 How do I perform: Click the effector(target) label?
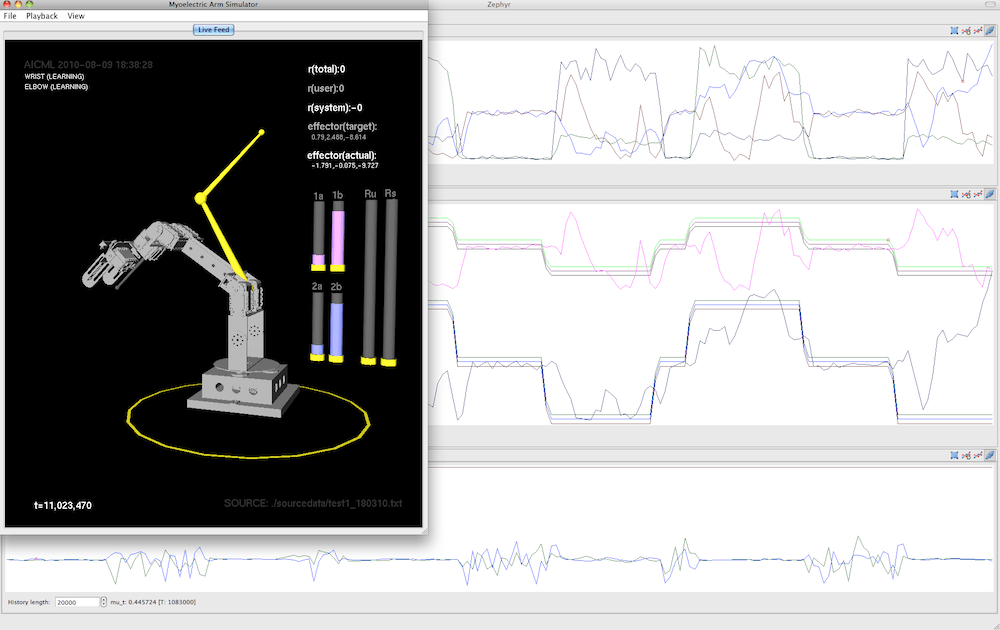(342, 127)
